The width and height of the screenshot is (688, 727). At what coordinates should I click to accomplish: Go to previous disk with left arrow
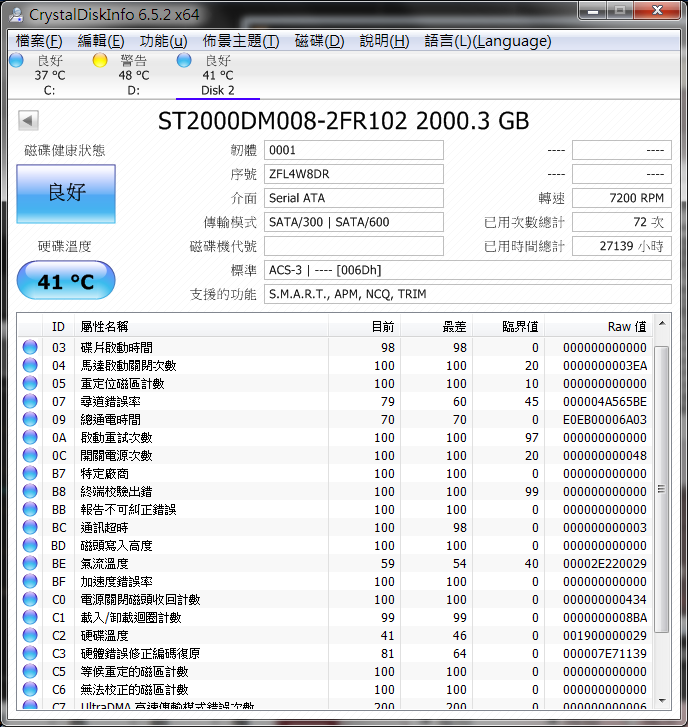pyautogui.click(x=28, y=121)
